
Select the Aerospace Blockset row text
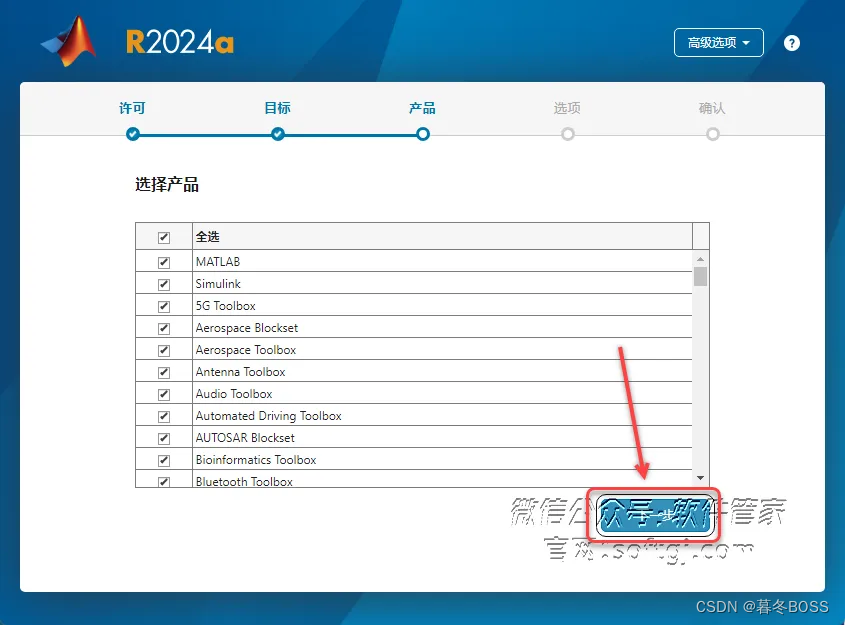click(x=246, y=328)
